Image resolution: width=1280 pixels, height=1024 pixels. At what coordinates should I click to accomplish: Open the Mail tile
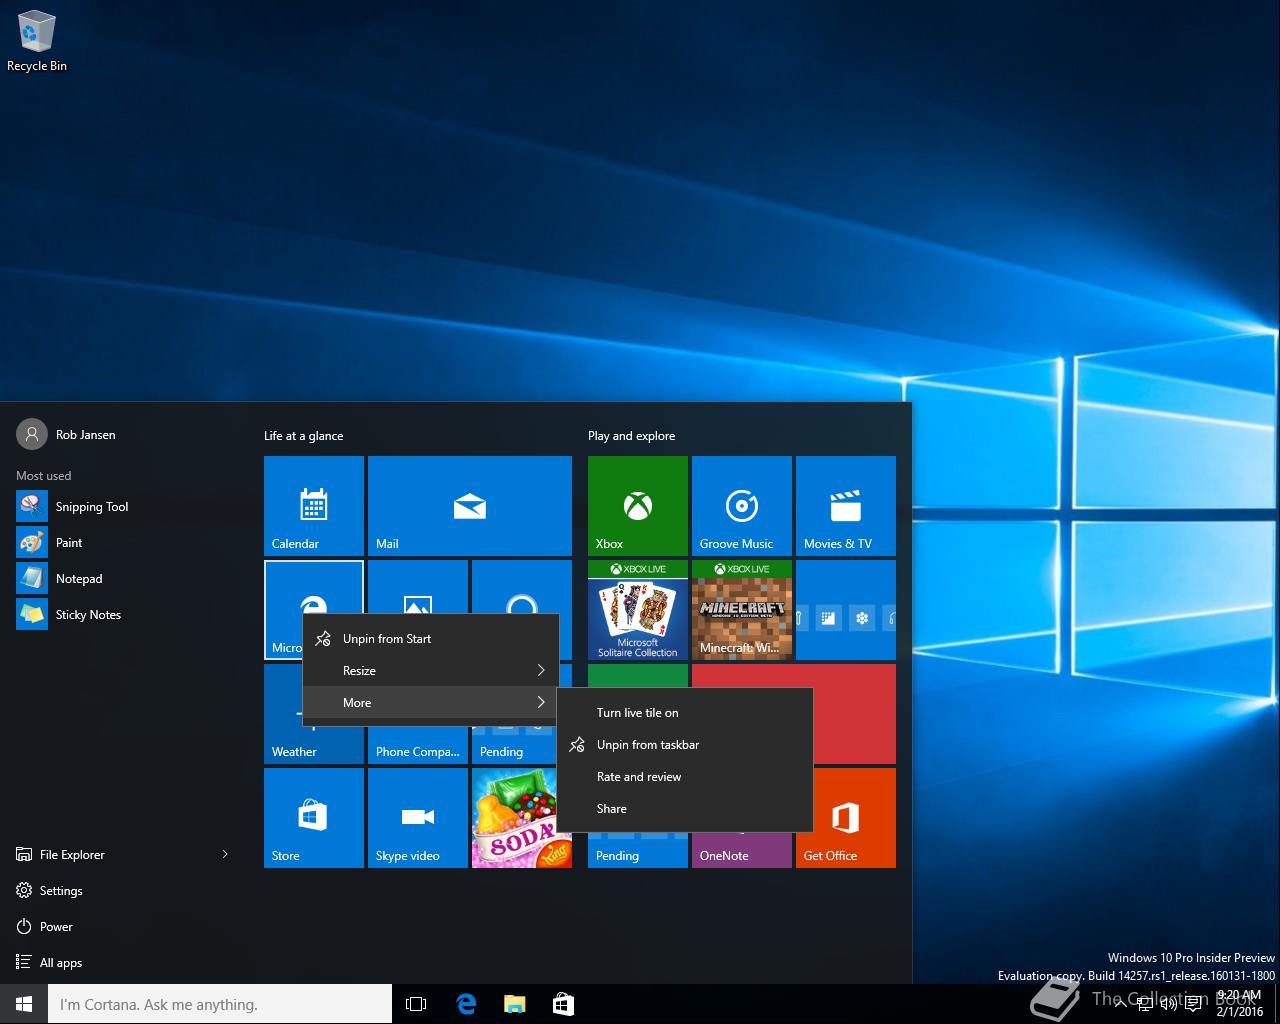click(470, 506)
